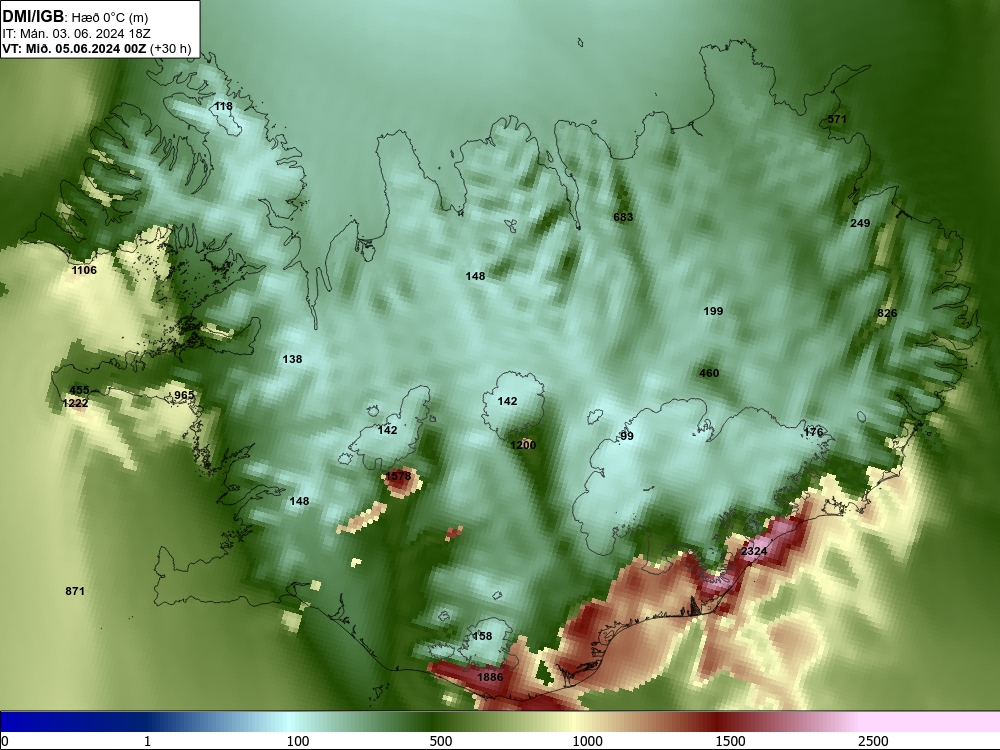Select the 176 value label
Screen dimensions: 1000x750
[x=813, y=432]
